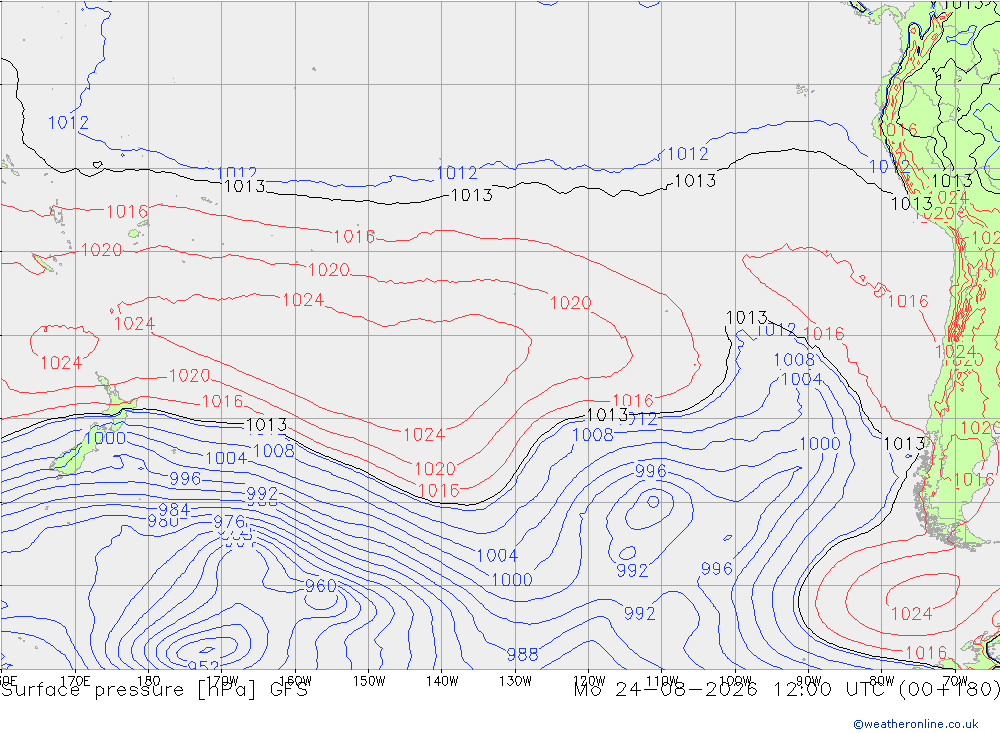
Task: Select the 'Mo 24-08-2026 12:00 UTC' timestamp
Action: pos(731,690)
